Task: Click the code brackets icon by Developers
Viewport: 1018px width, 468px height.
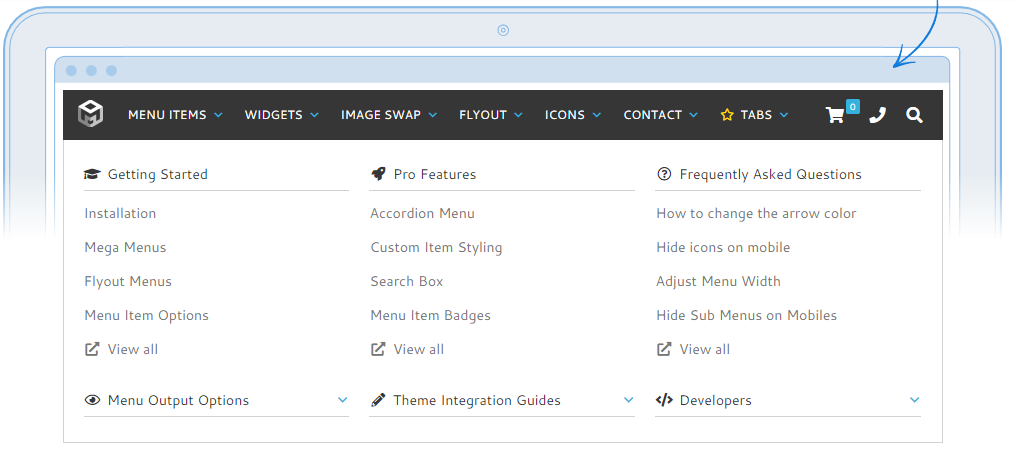Action: tap(664, 400)
